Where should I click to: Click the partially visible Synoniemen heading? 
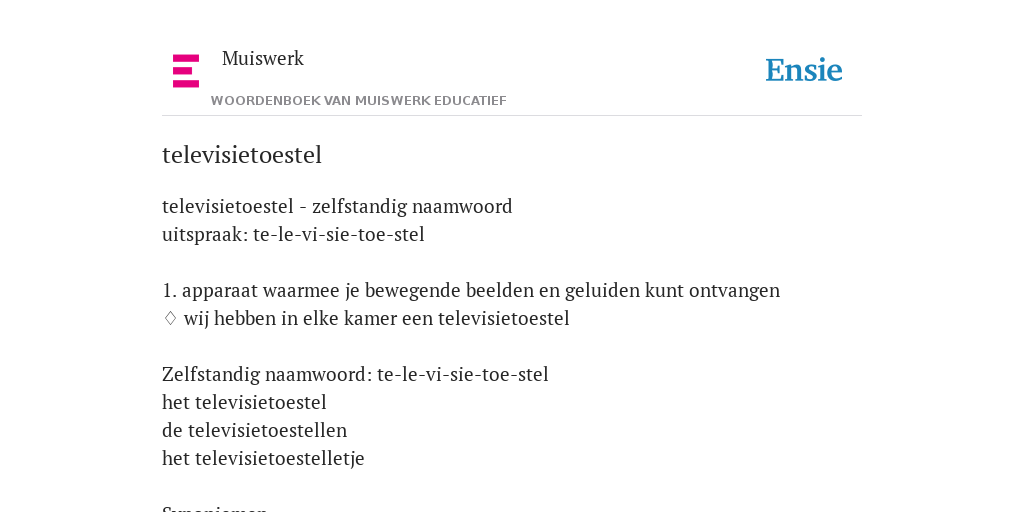click(215, 508)
